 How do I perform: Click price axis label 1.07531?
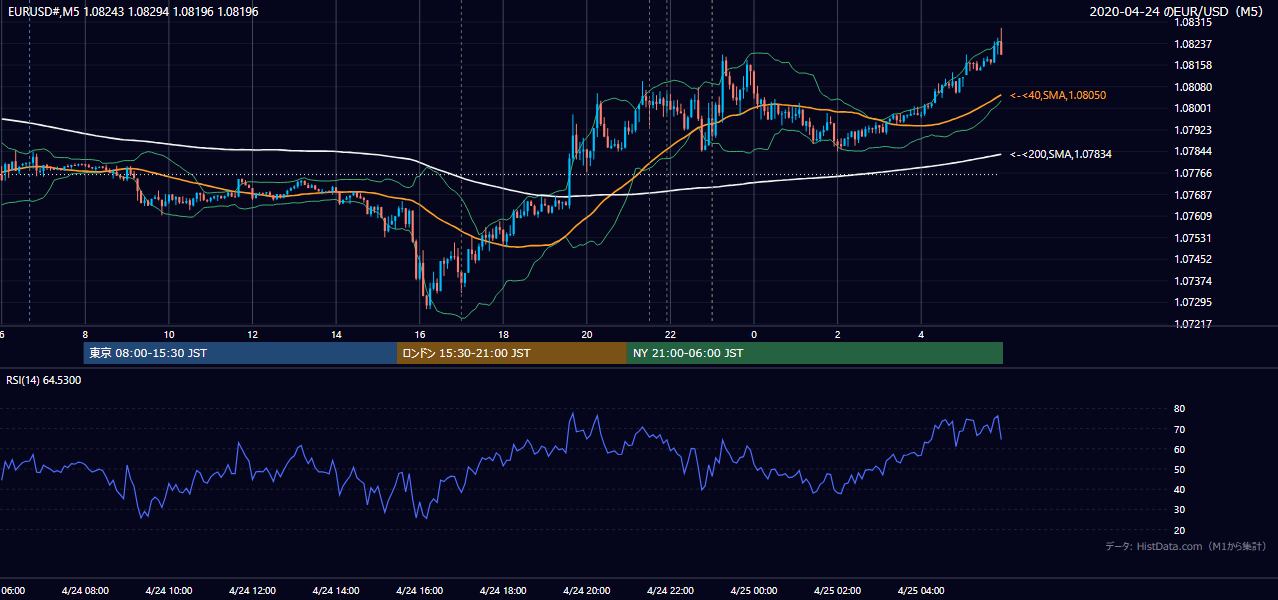[1194, 238]
